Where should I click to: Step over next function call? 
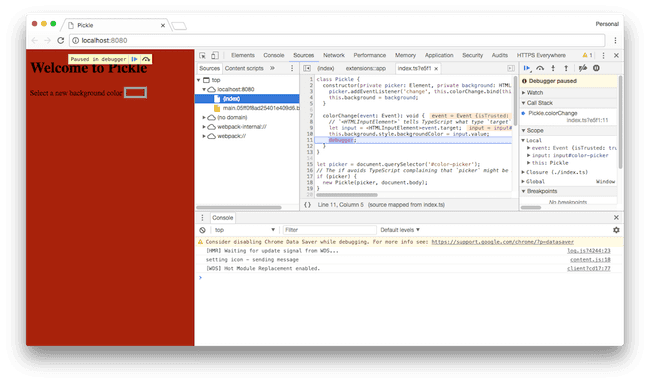pyautogui.click(x=540, y=68)
